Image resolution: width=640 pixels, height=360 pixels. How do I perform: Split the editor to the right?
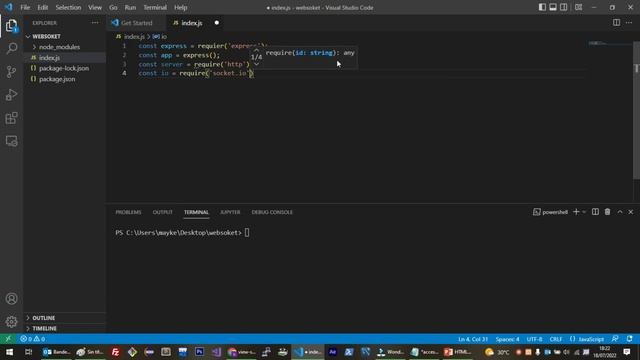coord(616,22)
